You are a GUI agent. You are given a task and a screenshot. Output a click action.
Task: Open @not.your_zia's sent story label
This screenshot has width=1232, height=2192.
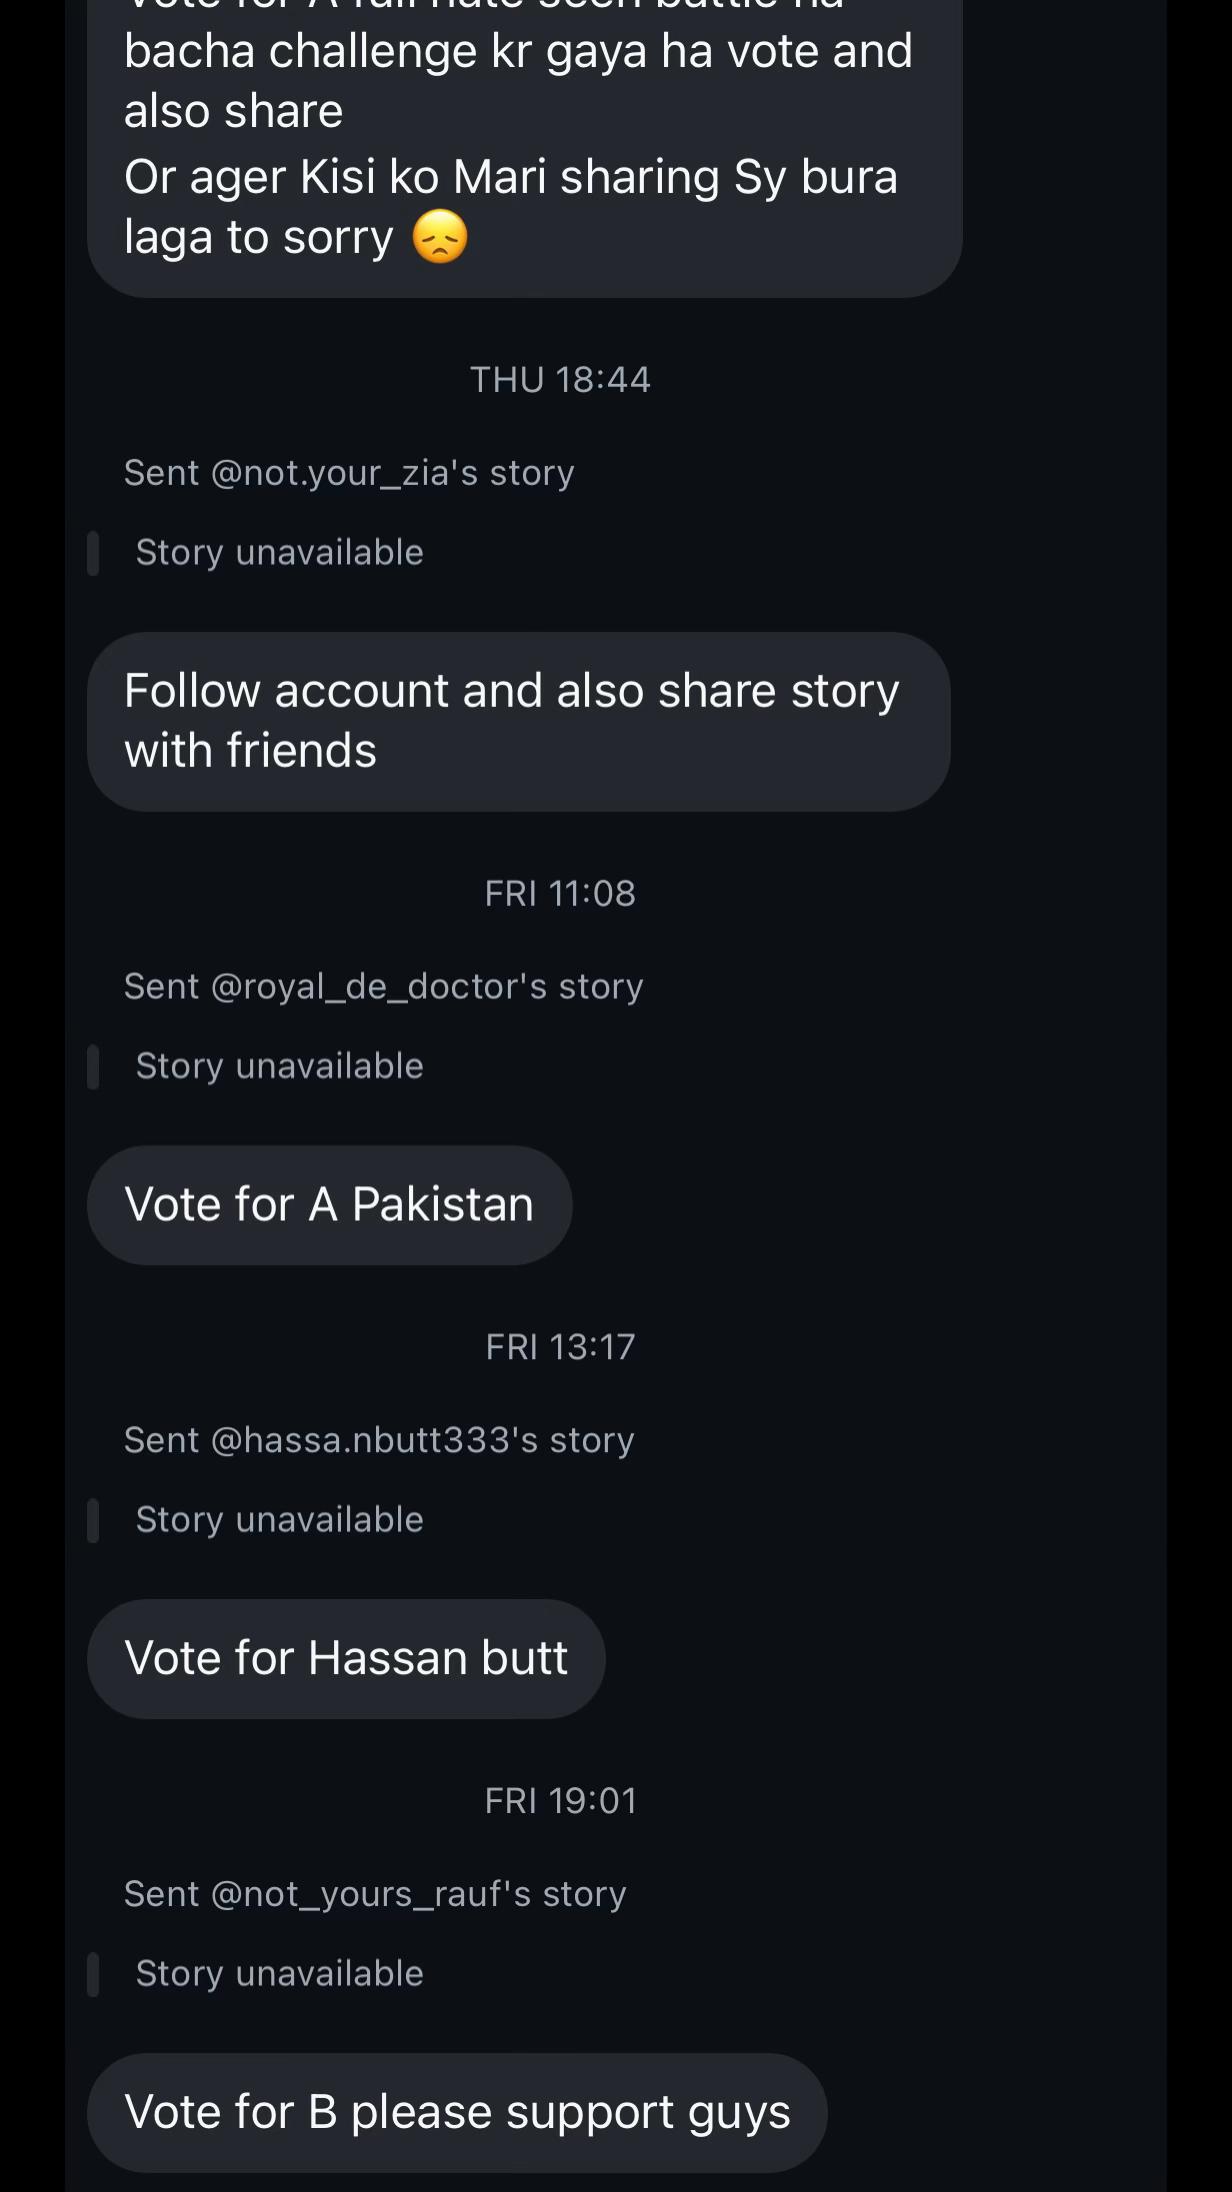pyautogui.click(x=349, y=473)
